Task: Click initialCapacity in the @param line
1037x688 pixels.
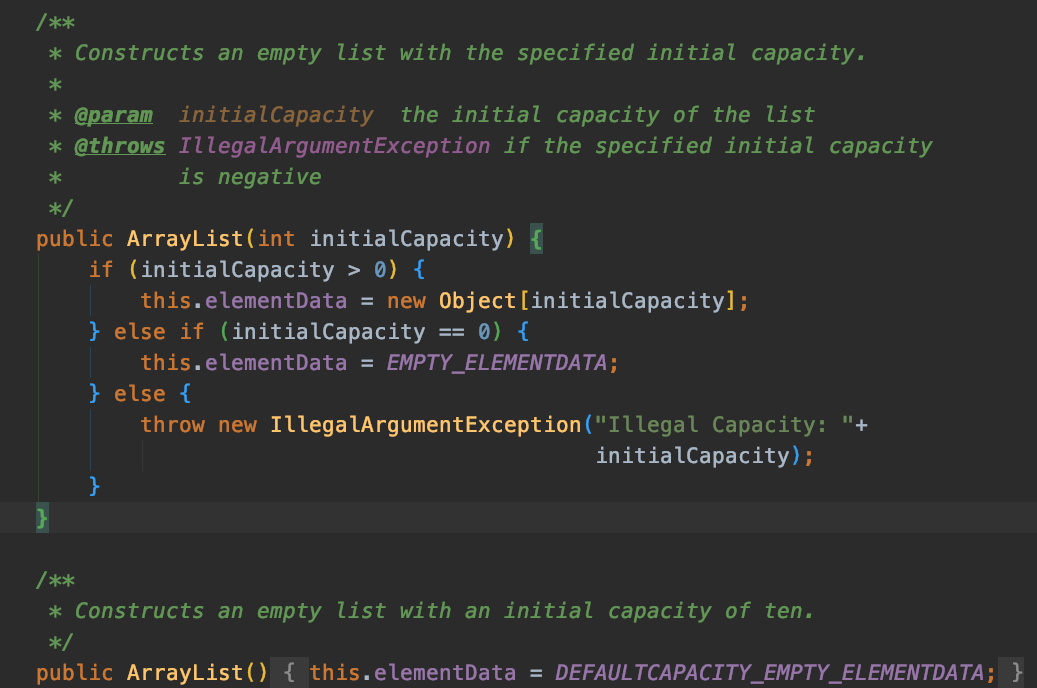Action: click(x=276, y=115)
